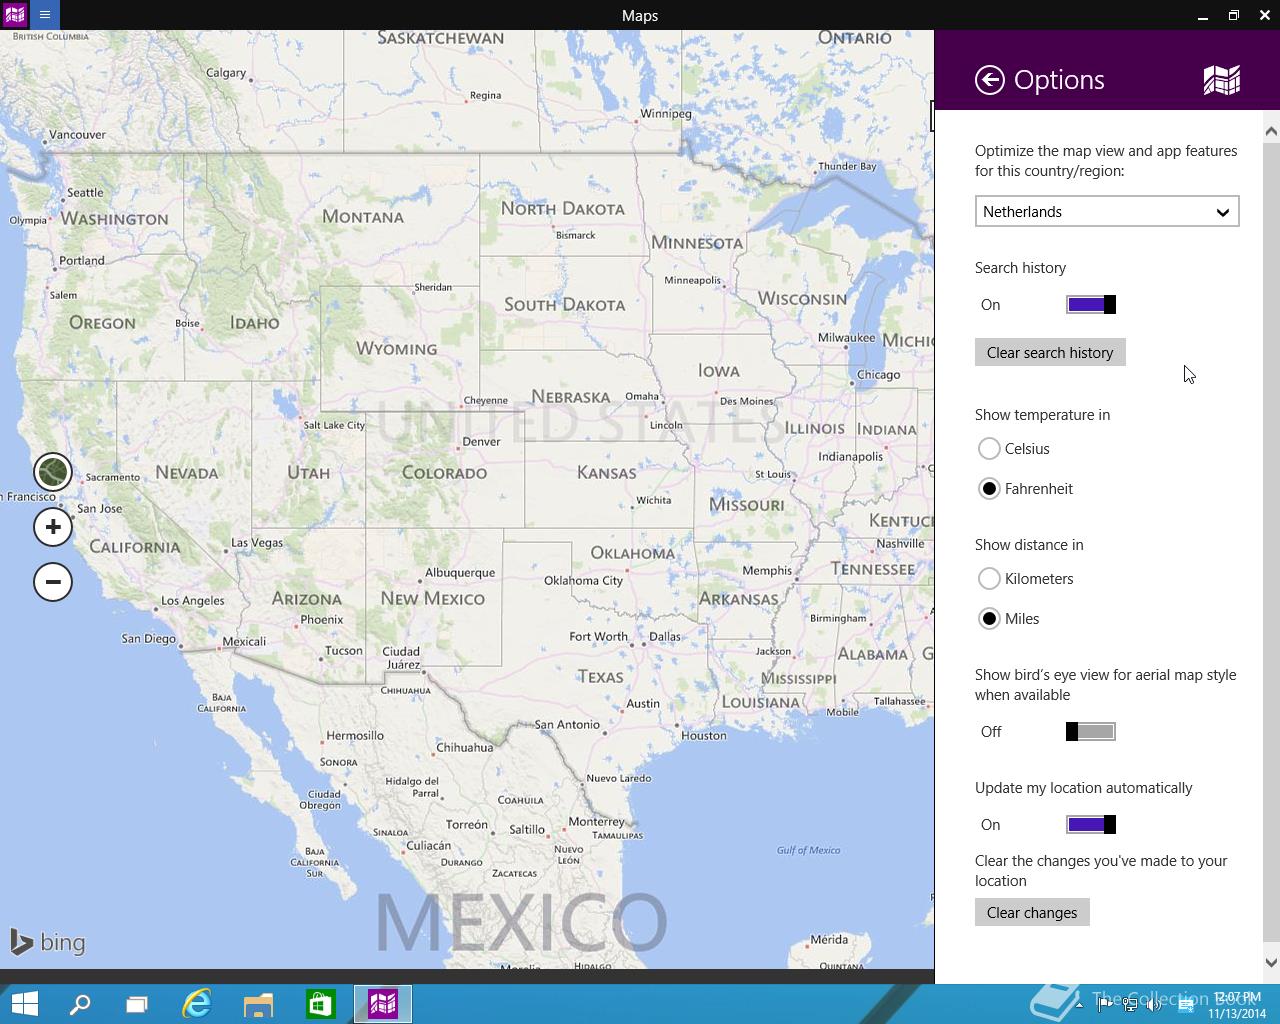The height and width of the screenshot is (1024, 1280).
Task: Click the map style globe button
Action: tap(53, 472)
